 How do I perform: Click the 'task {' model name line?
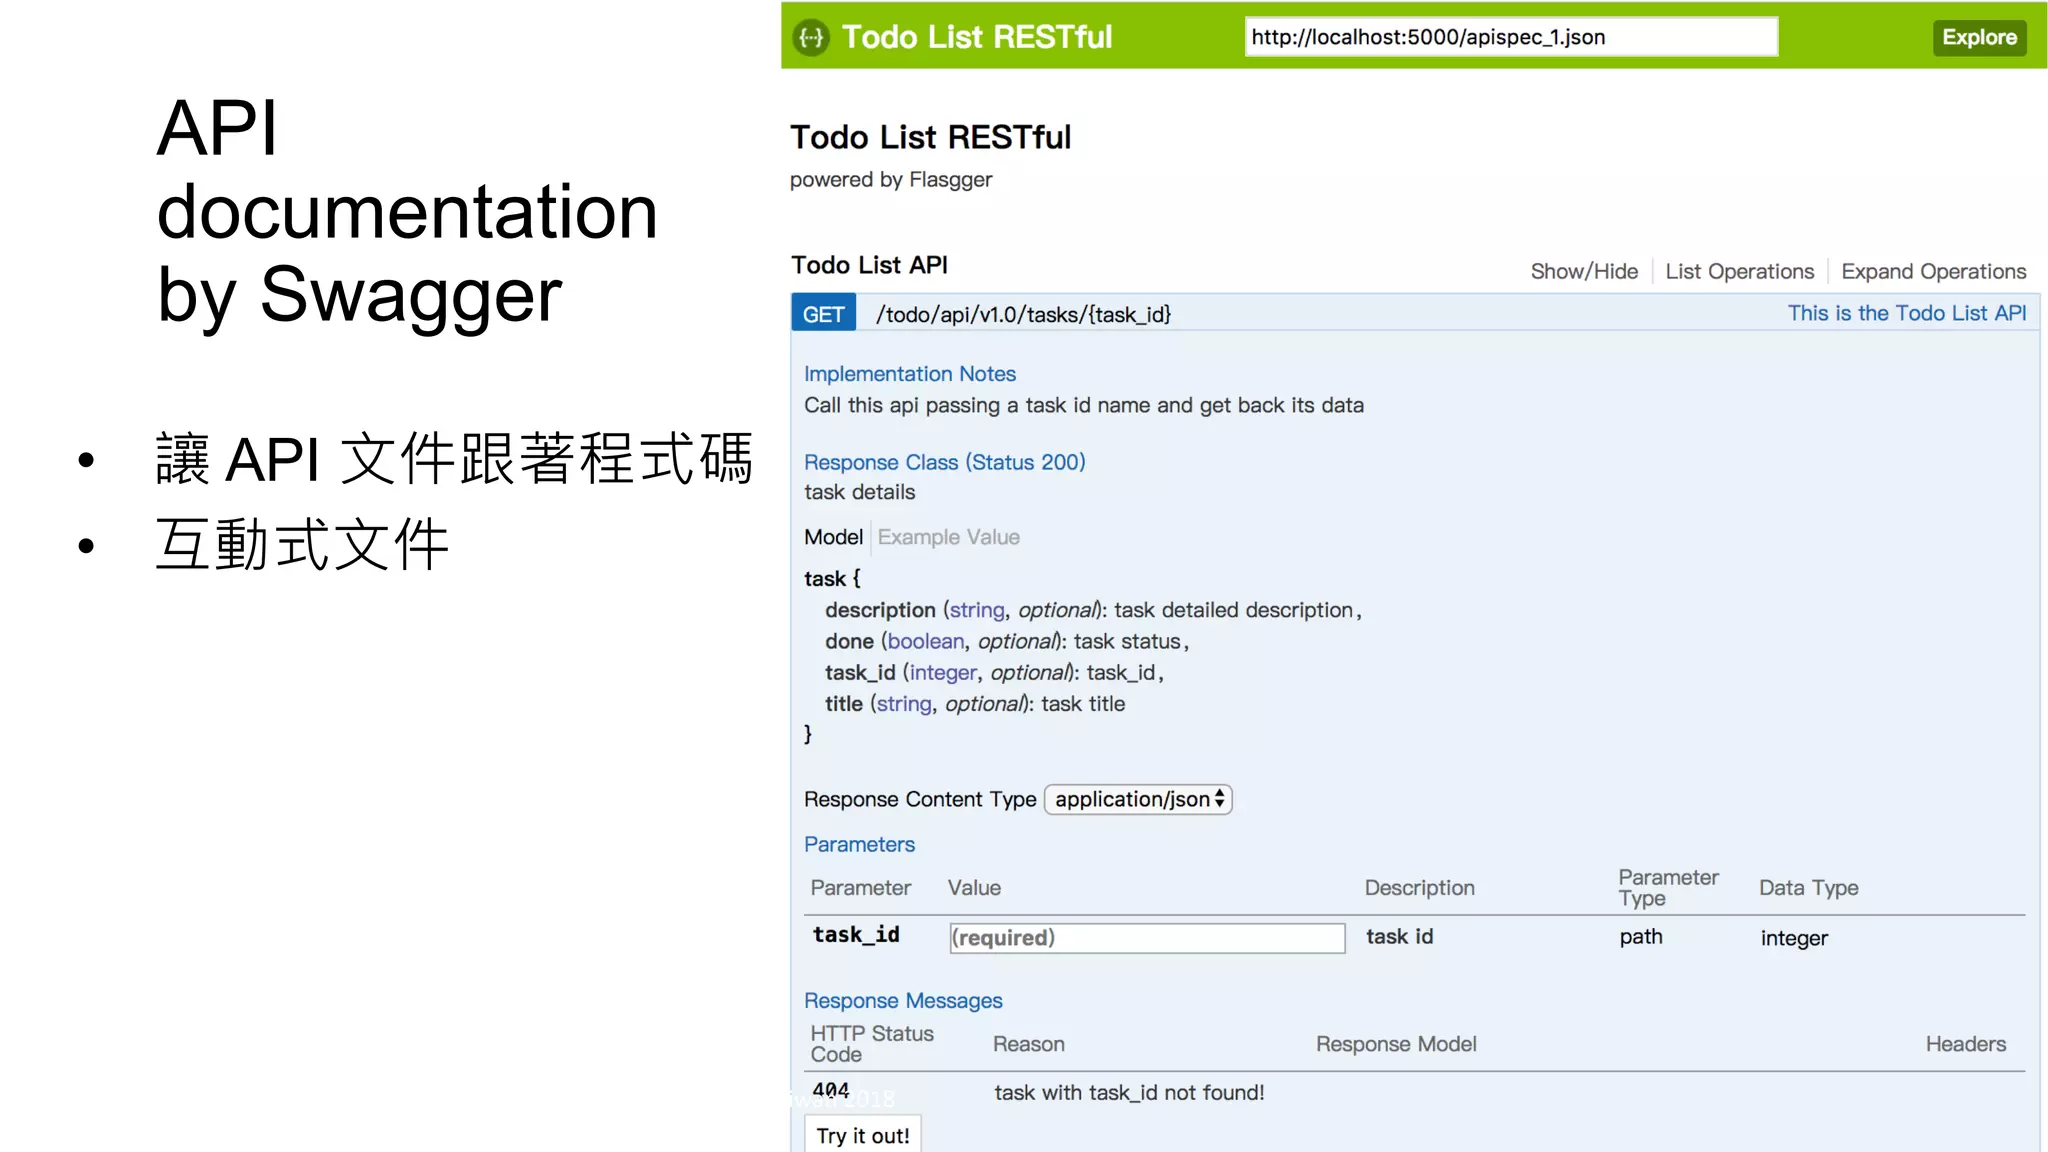click(x=832, y=579)
